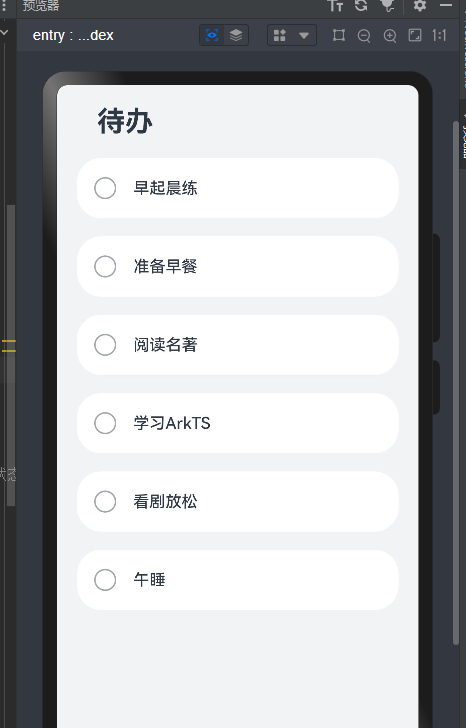Check the 早起晨练 todo circle

(x=105, y=188)
